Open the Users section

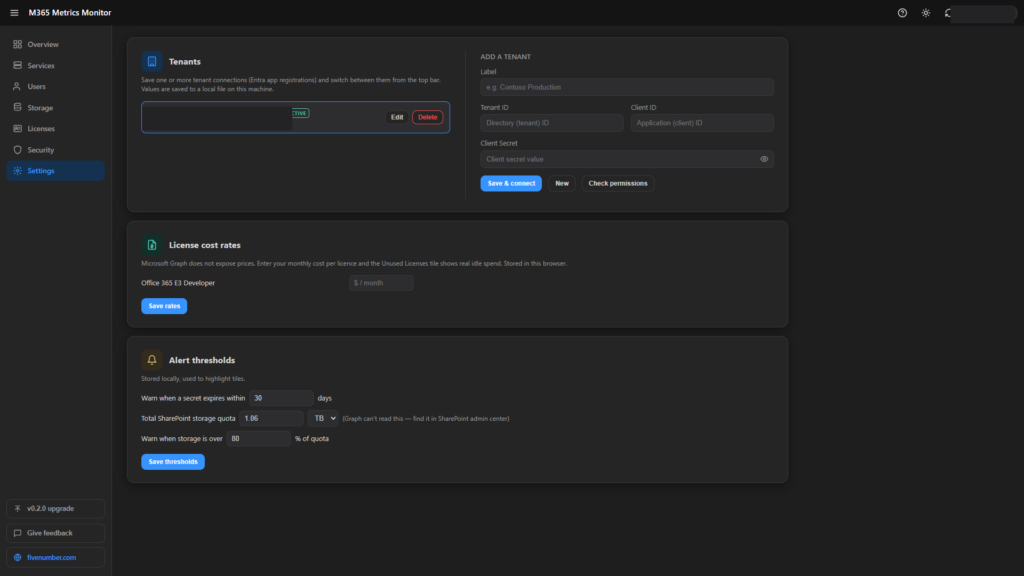(x=56, y=86)
